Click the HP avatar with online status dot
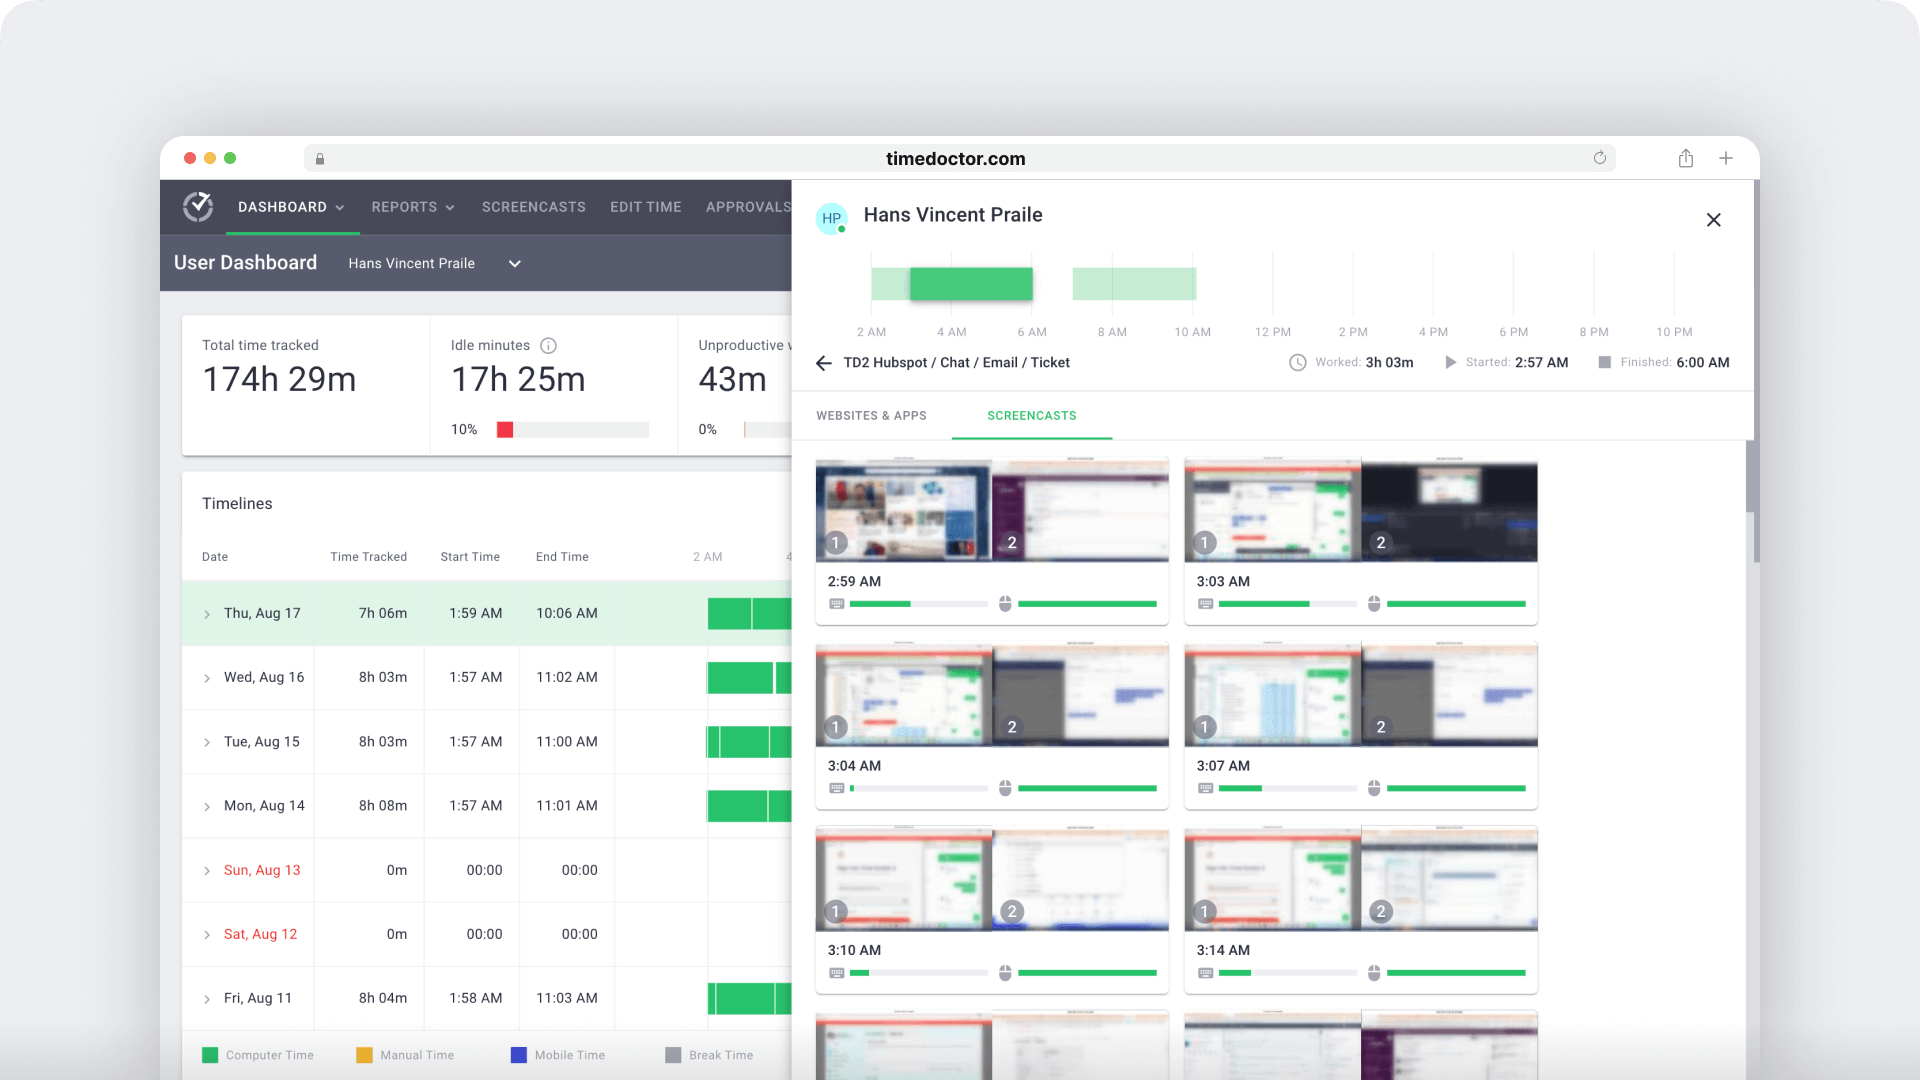This screenshot has width=1920, height=1080. pos(832,219)
